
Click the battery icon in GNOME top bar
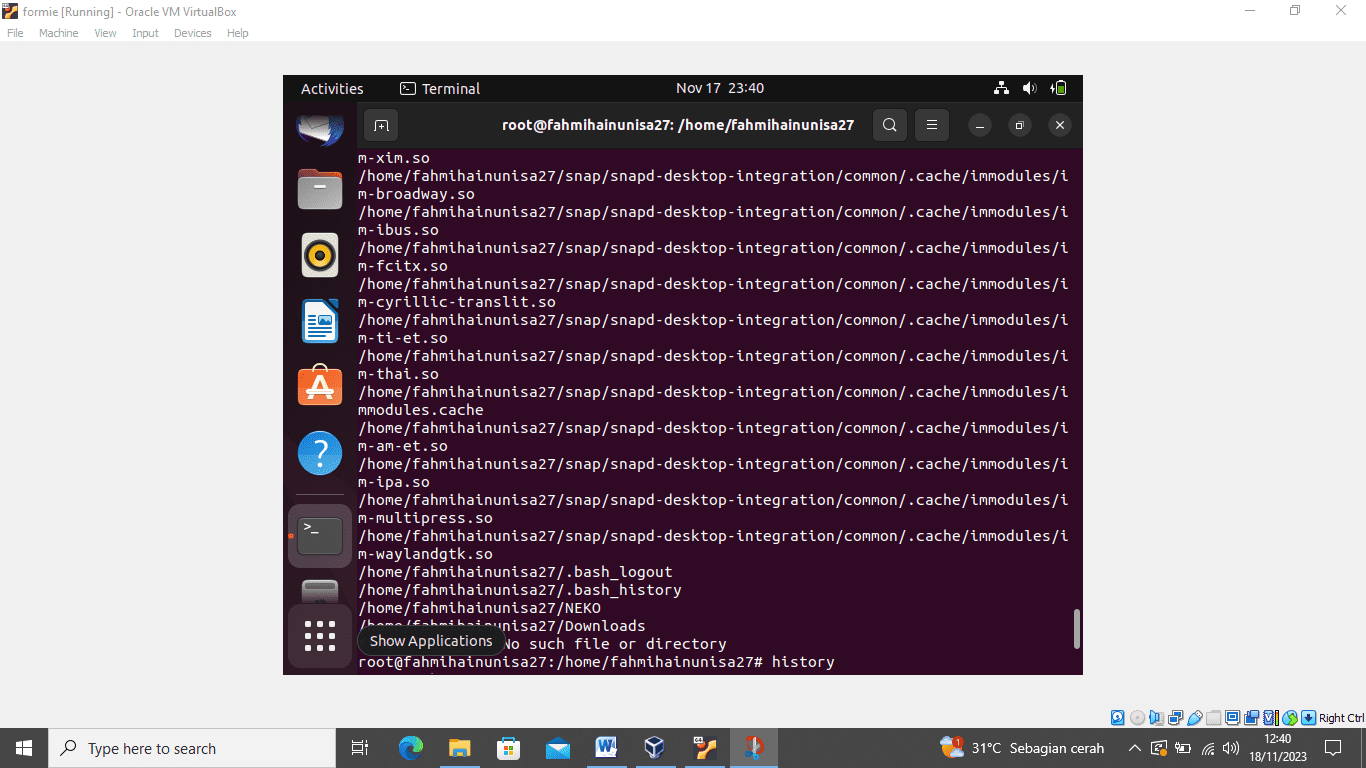point(1059,88)
